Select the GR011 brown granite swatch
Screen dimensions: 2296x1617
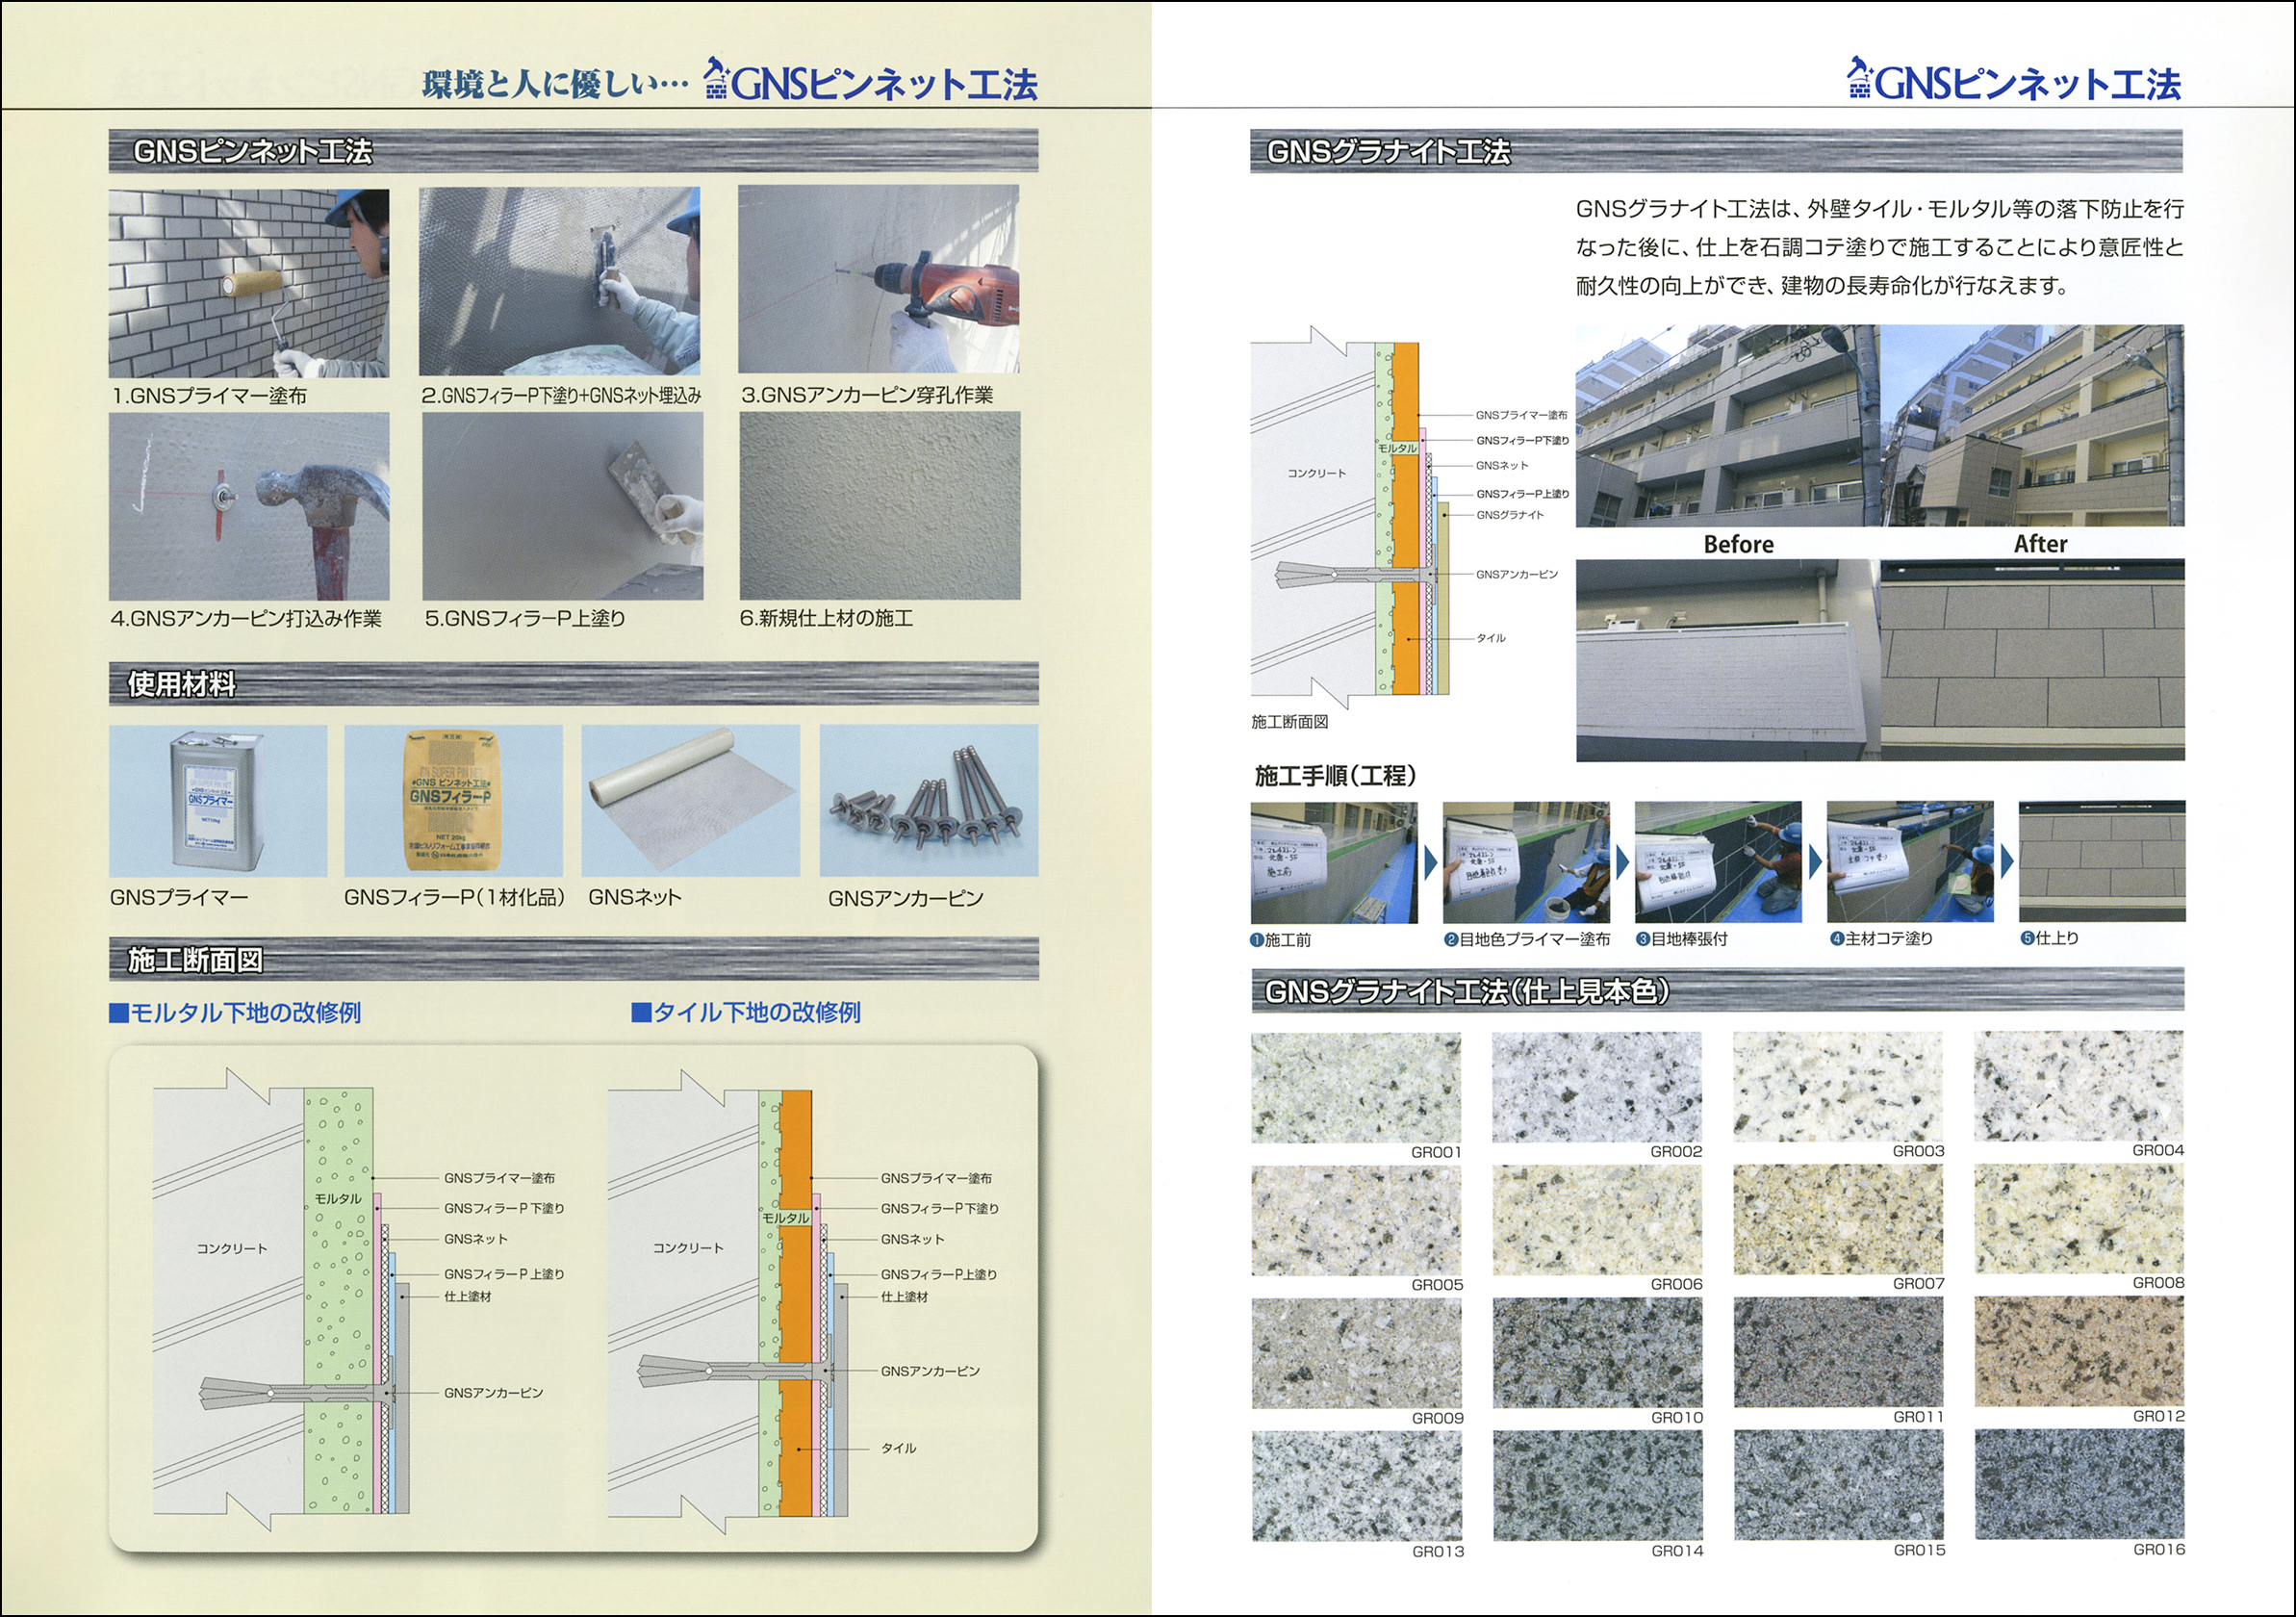coord(1838,1353)
